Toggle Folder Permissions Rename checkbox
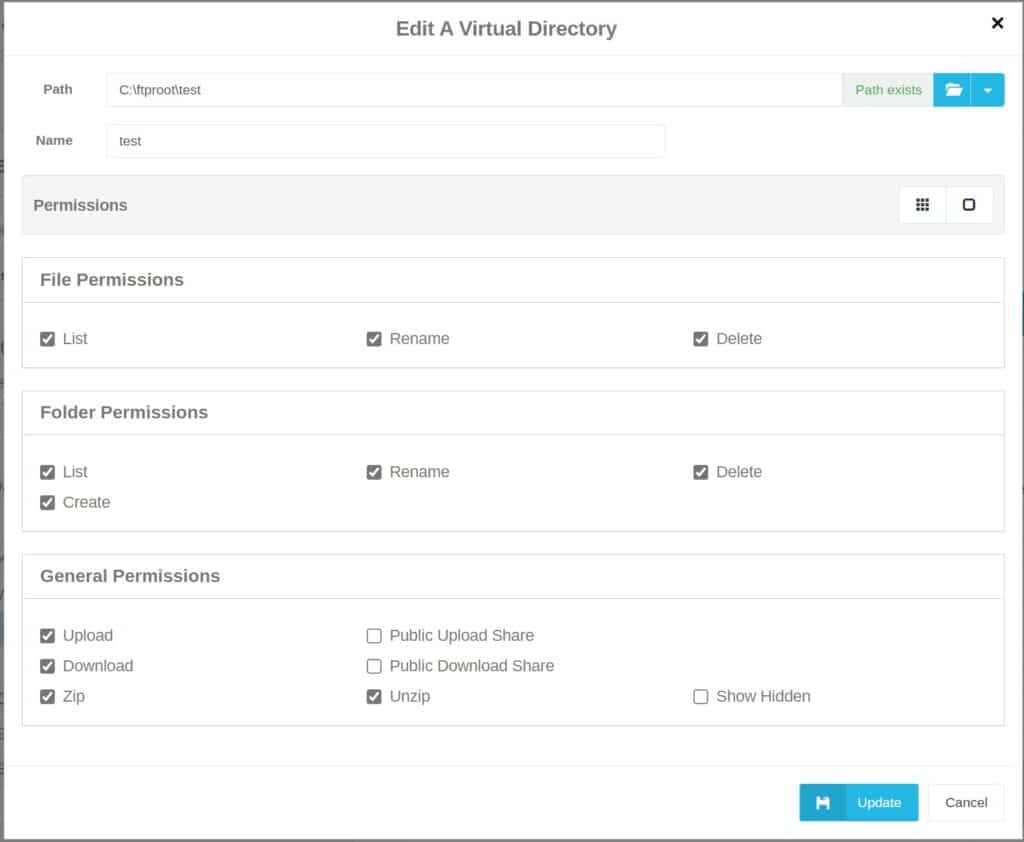1024x842 pixels. [x=374, y=472]
